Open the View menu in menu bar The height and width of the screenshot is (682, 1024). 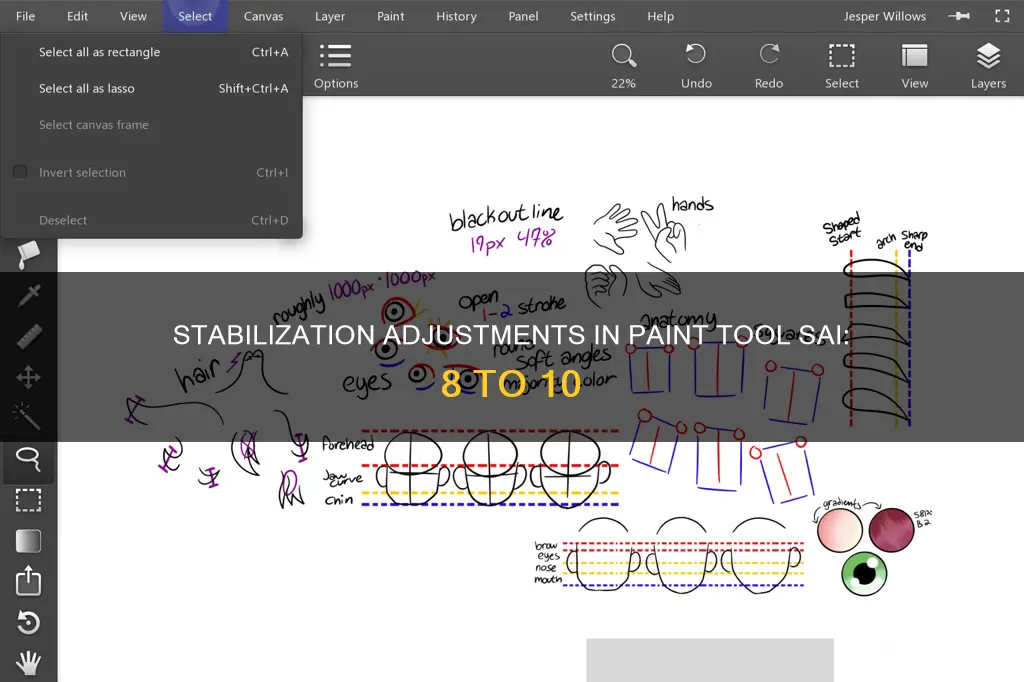pos(133,16)
